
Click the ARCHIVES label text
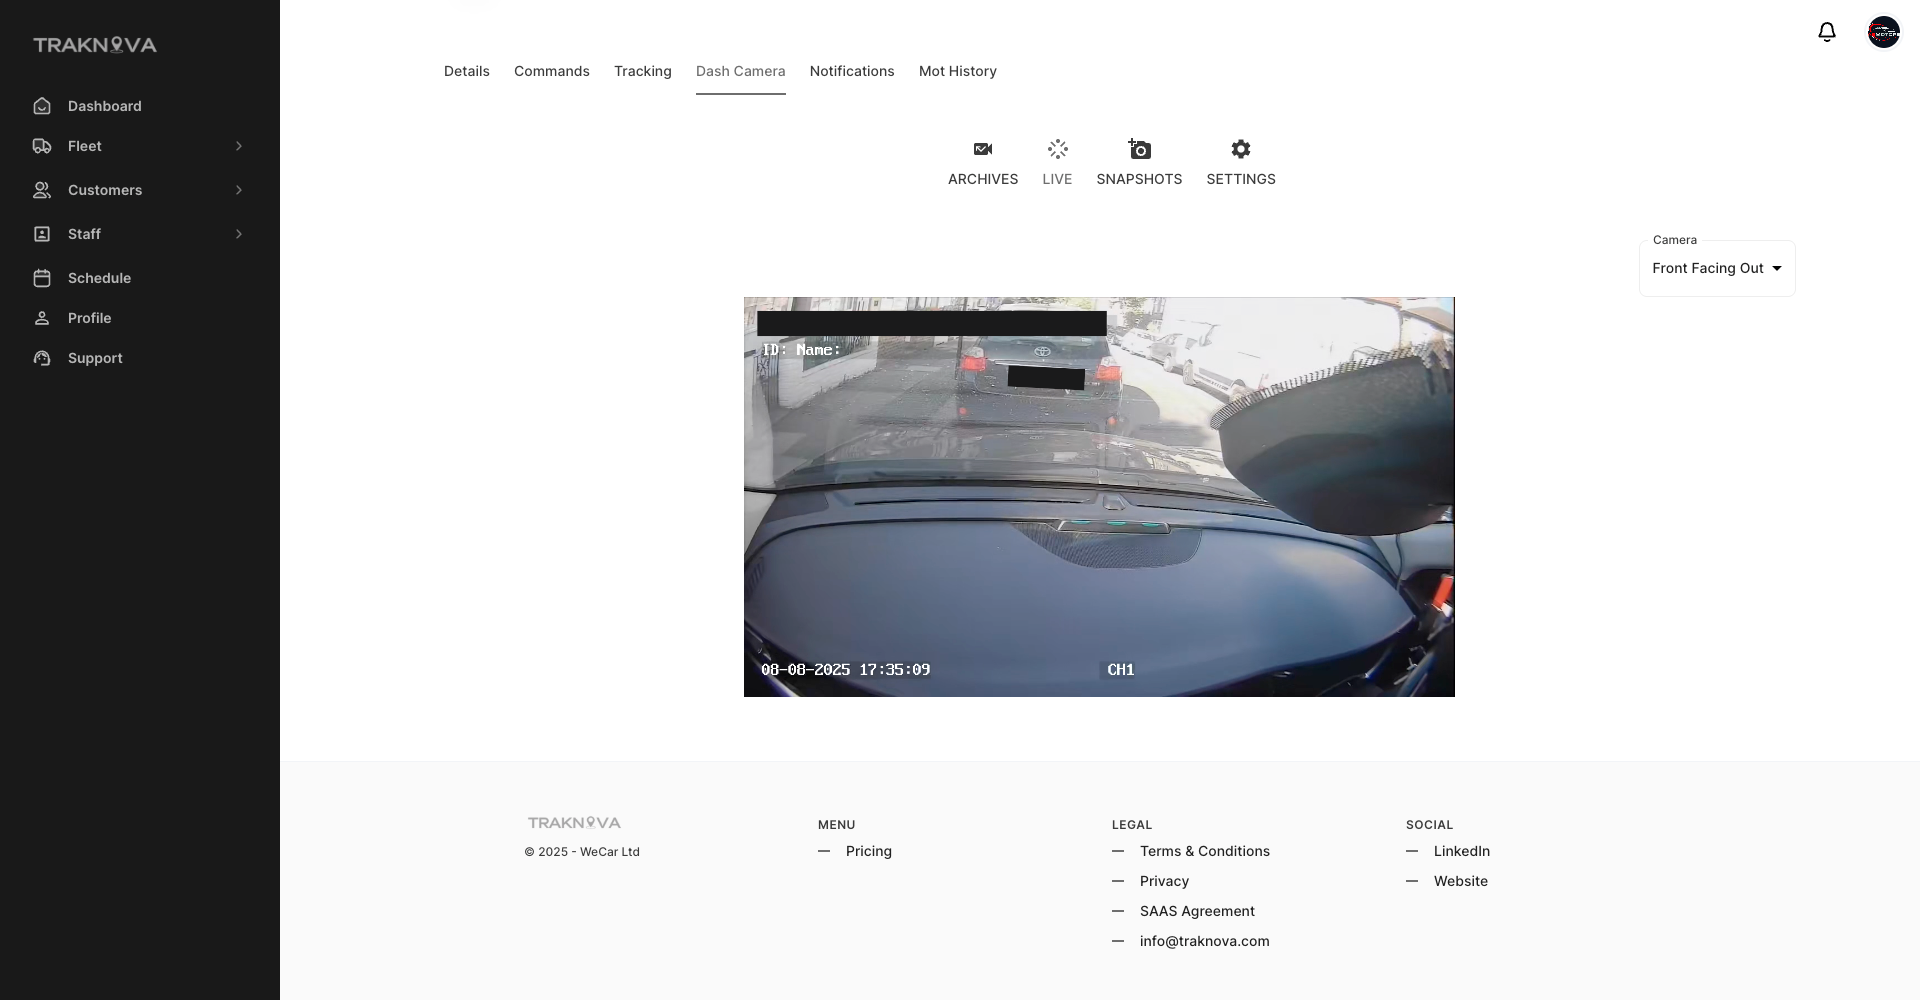point(983,179)
